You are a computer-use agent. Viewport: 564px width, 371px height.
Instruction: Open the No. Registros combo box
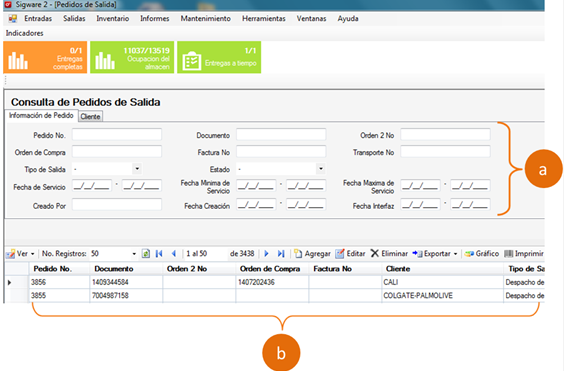point(114,254)
